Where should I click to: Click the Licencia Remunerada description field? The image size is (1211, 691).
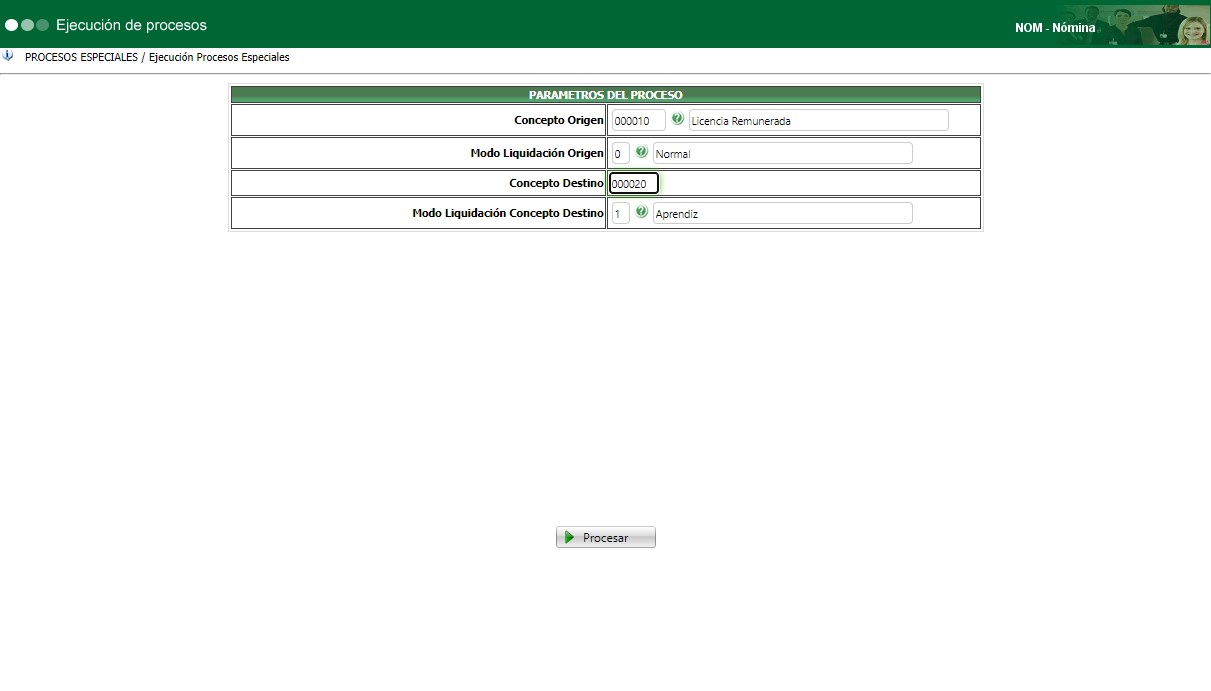pos(819,120)
